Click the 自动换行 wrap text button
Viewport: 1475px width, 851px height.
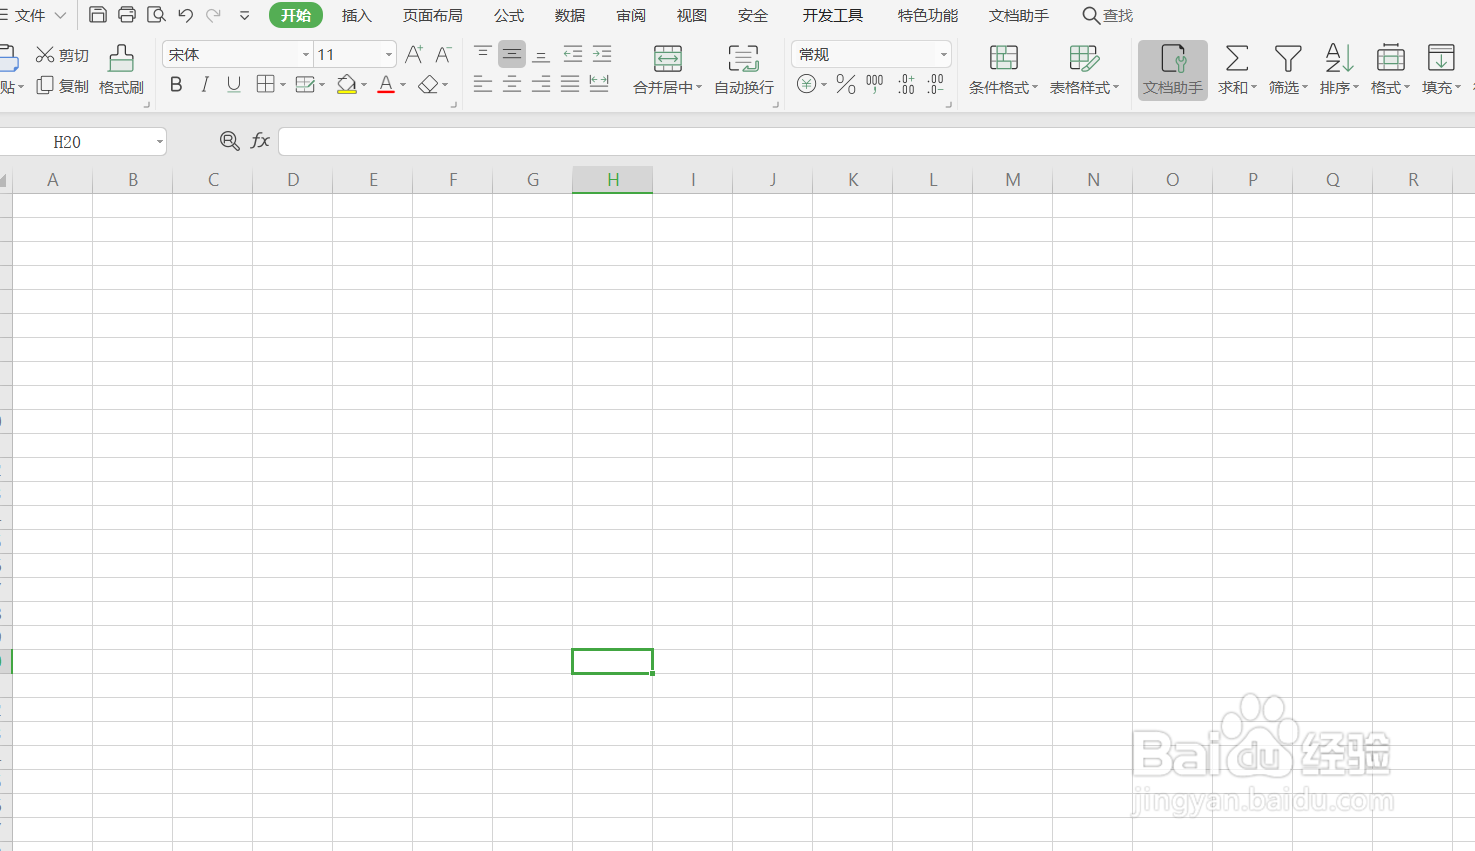pos(744,70)
